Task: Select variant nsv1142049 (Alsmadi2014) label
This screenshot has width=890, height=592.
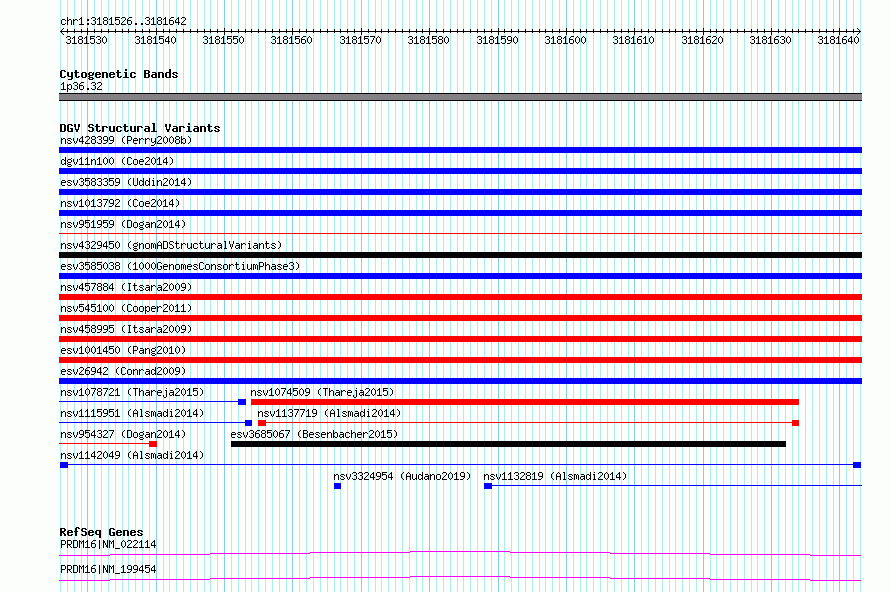Action: (132, 455)
